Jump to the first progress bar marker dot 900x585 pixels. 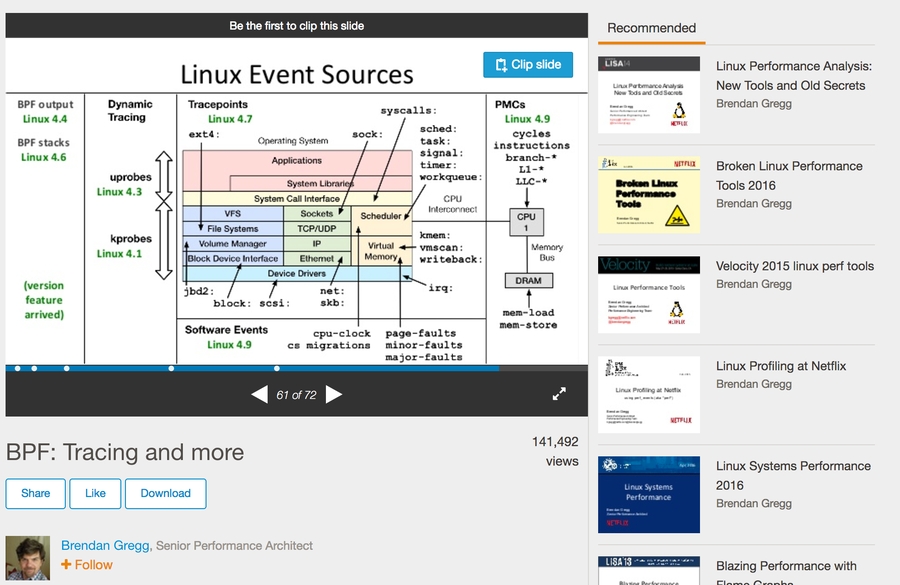17,369
